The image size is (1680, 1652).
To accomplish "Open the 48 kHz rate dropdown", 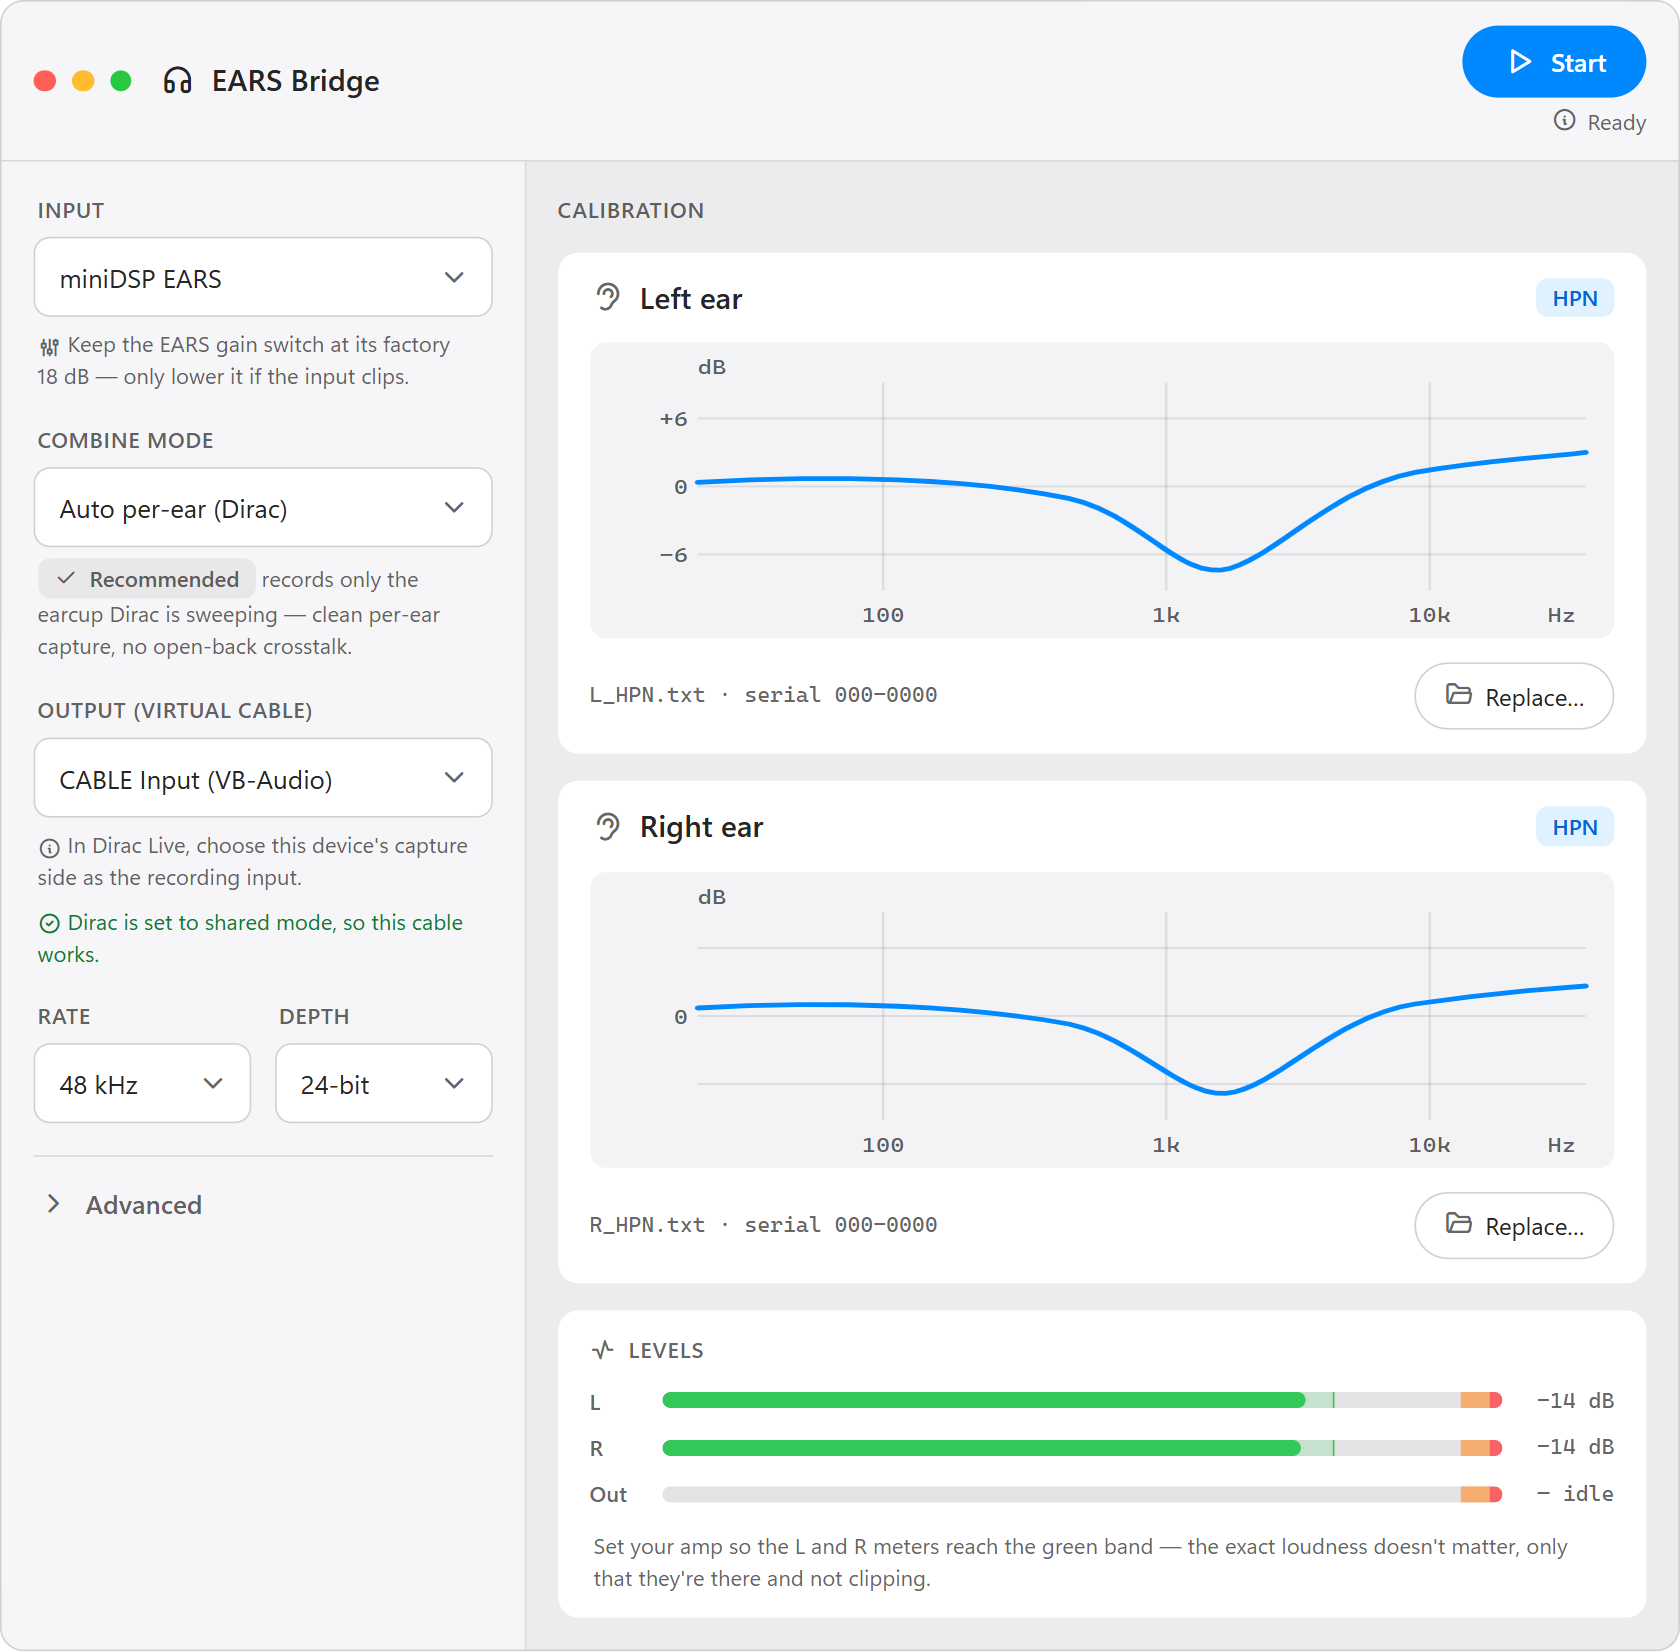I will click(142, 1083).
